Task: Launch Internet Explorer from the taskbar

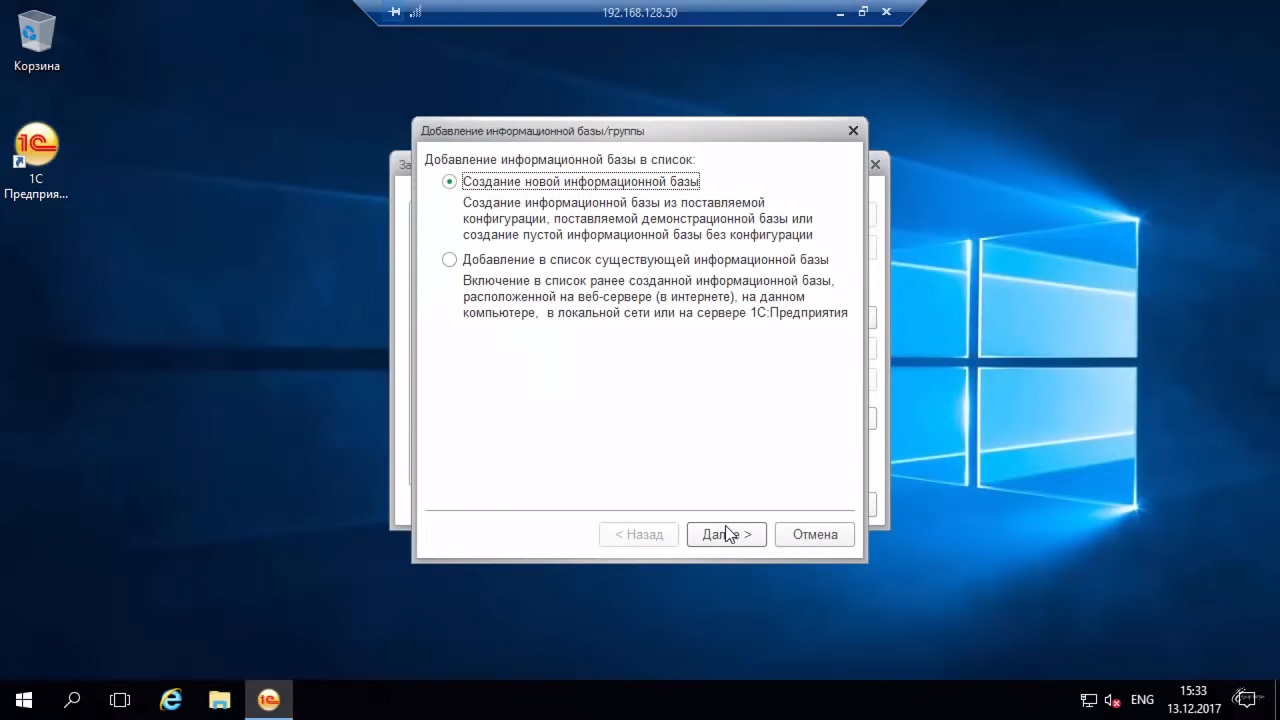Action: (171, 700)
